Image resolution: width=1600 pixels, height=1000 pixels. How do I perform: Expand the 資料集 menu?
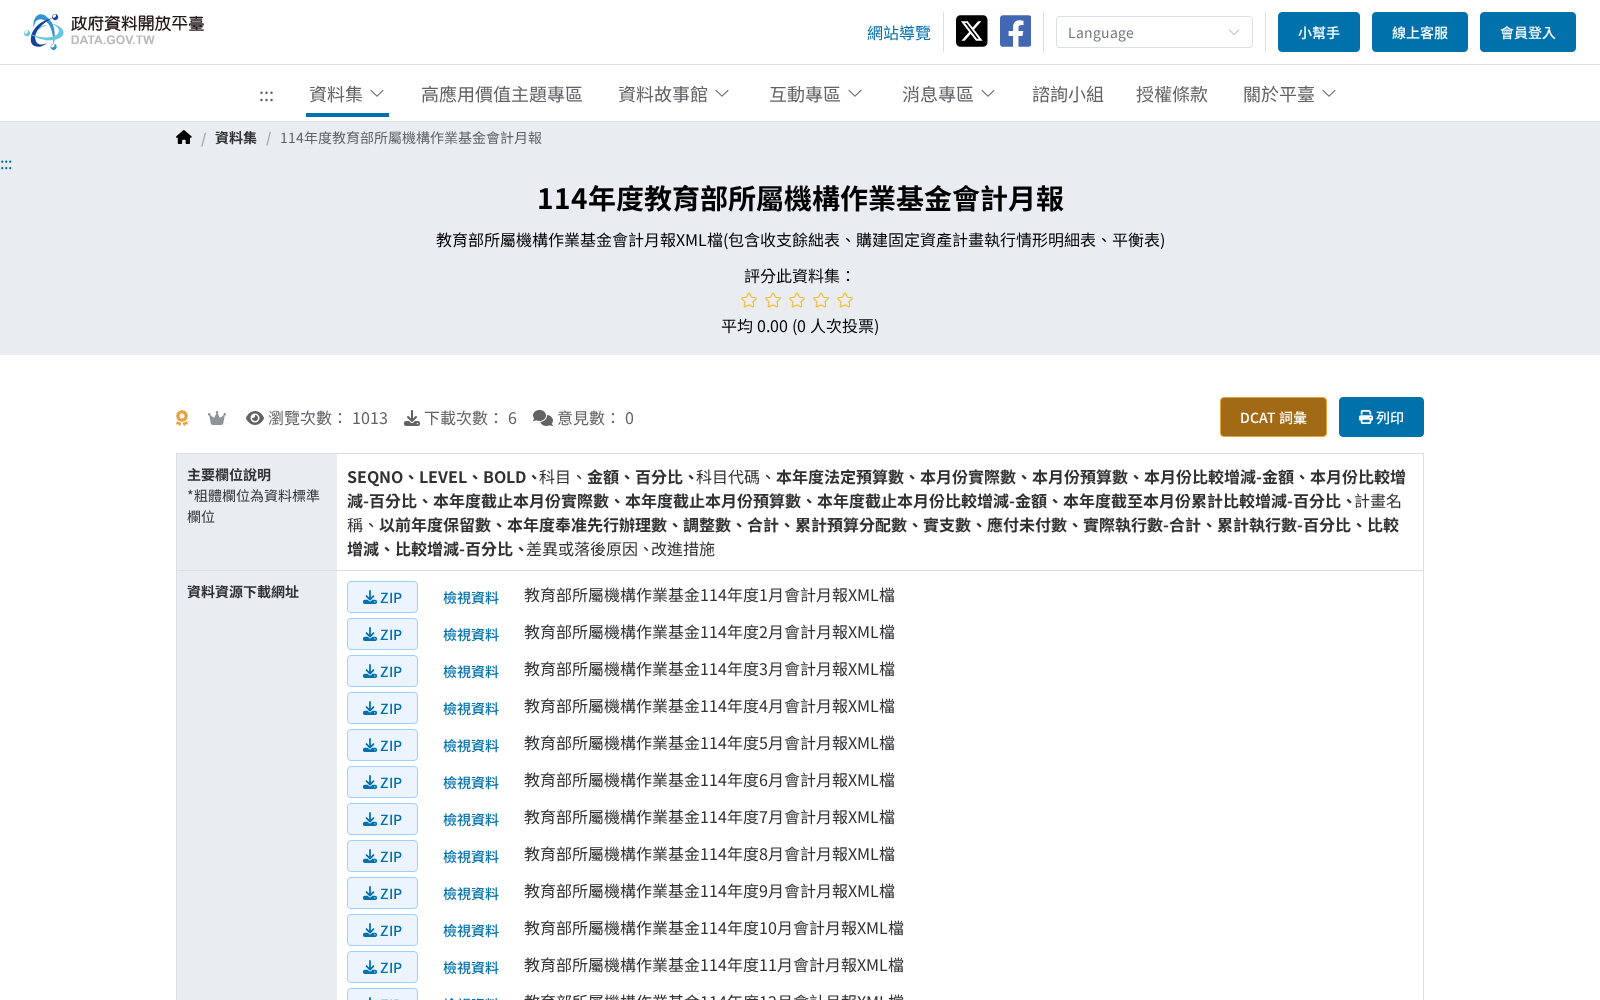tap(347, 94)
